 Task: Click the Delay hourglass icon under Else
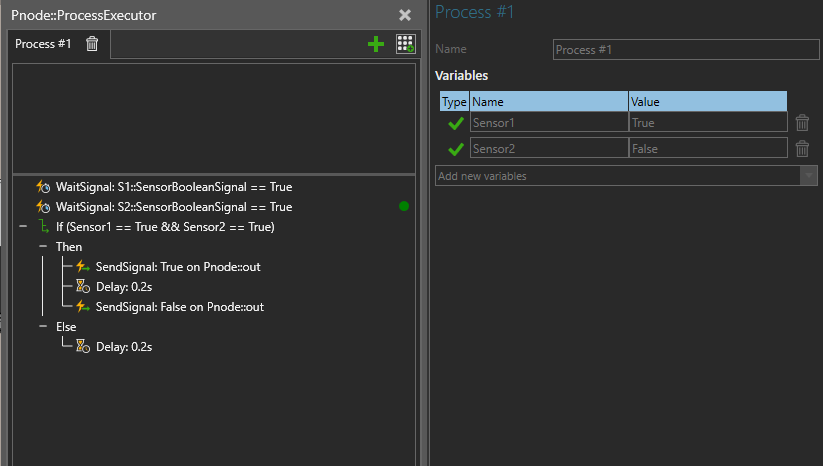tap(83, 346)
